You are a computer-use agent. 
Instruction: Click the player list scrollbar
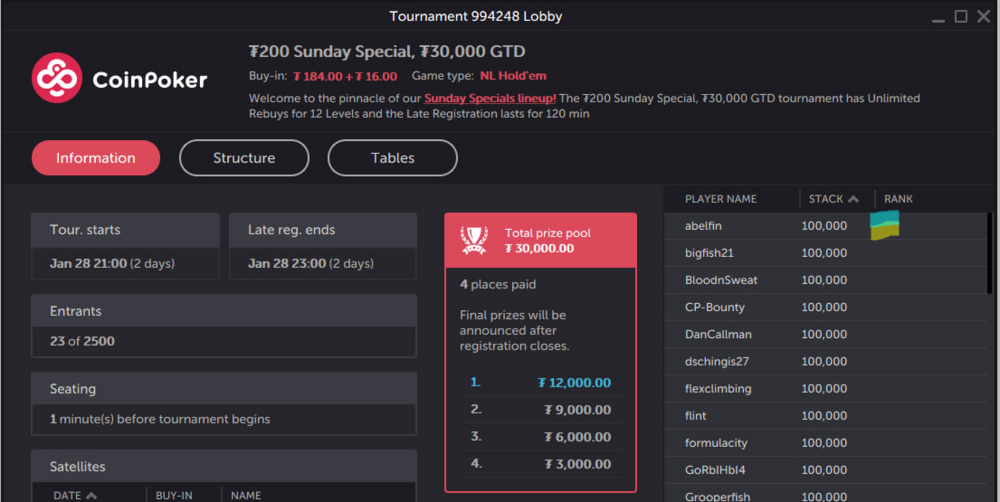point(990,253)
